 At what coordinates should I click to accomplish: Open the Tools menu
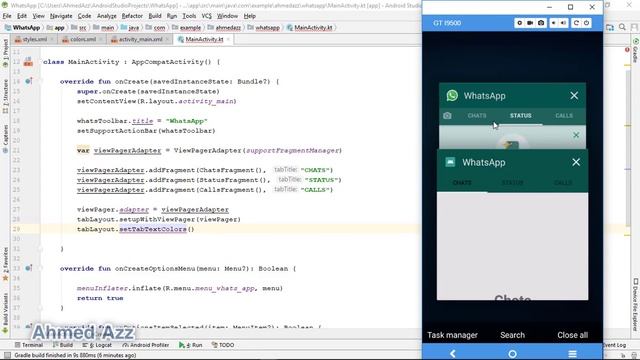click(189, 16)
